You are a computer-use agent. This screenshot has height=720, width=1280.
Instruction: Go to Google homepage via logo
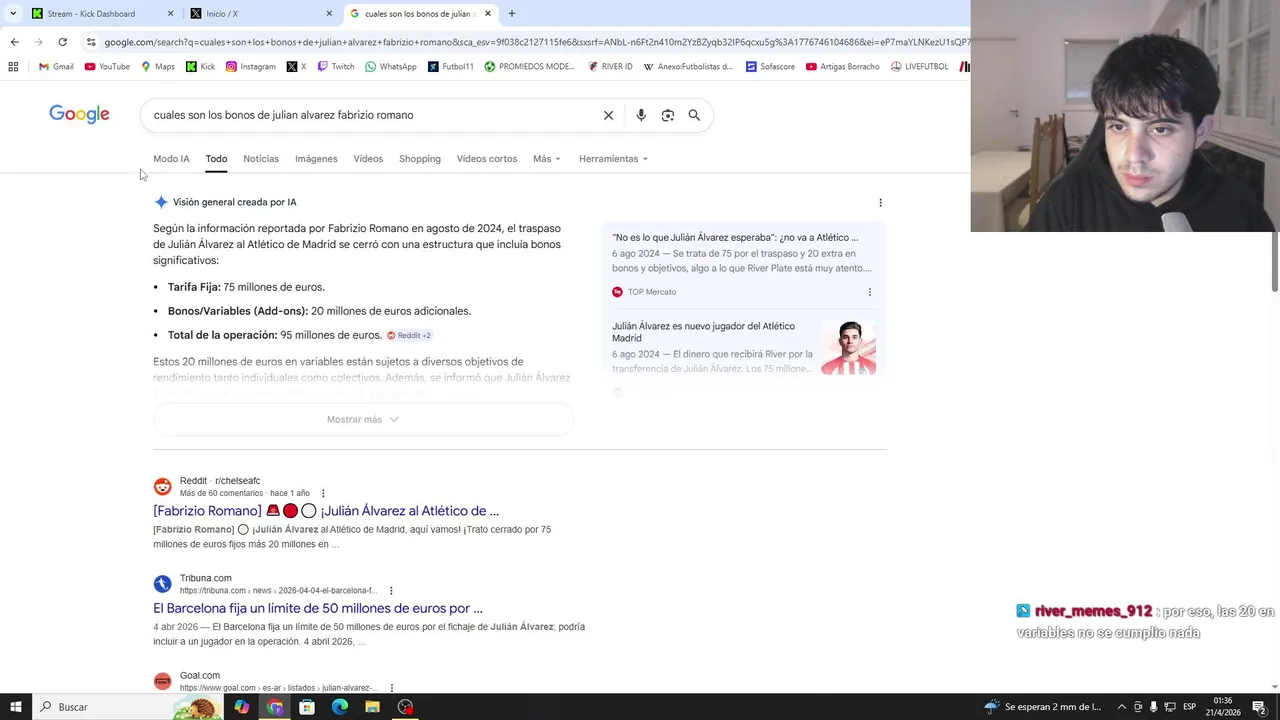click(x=79, y=114)
